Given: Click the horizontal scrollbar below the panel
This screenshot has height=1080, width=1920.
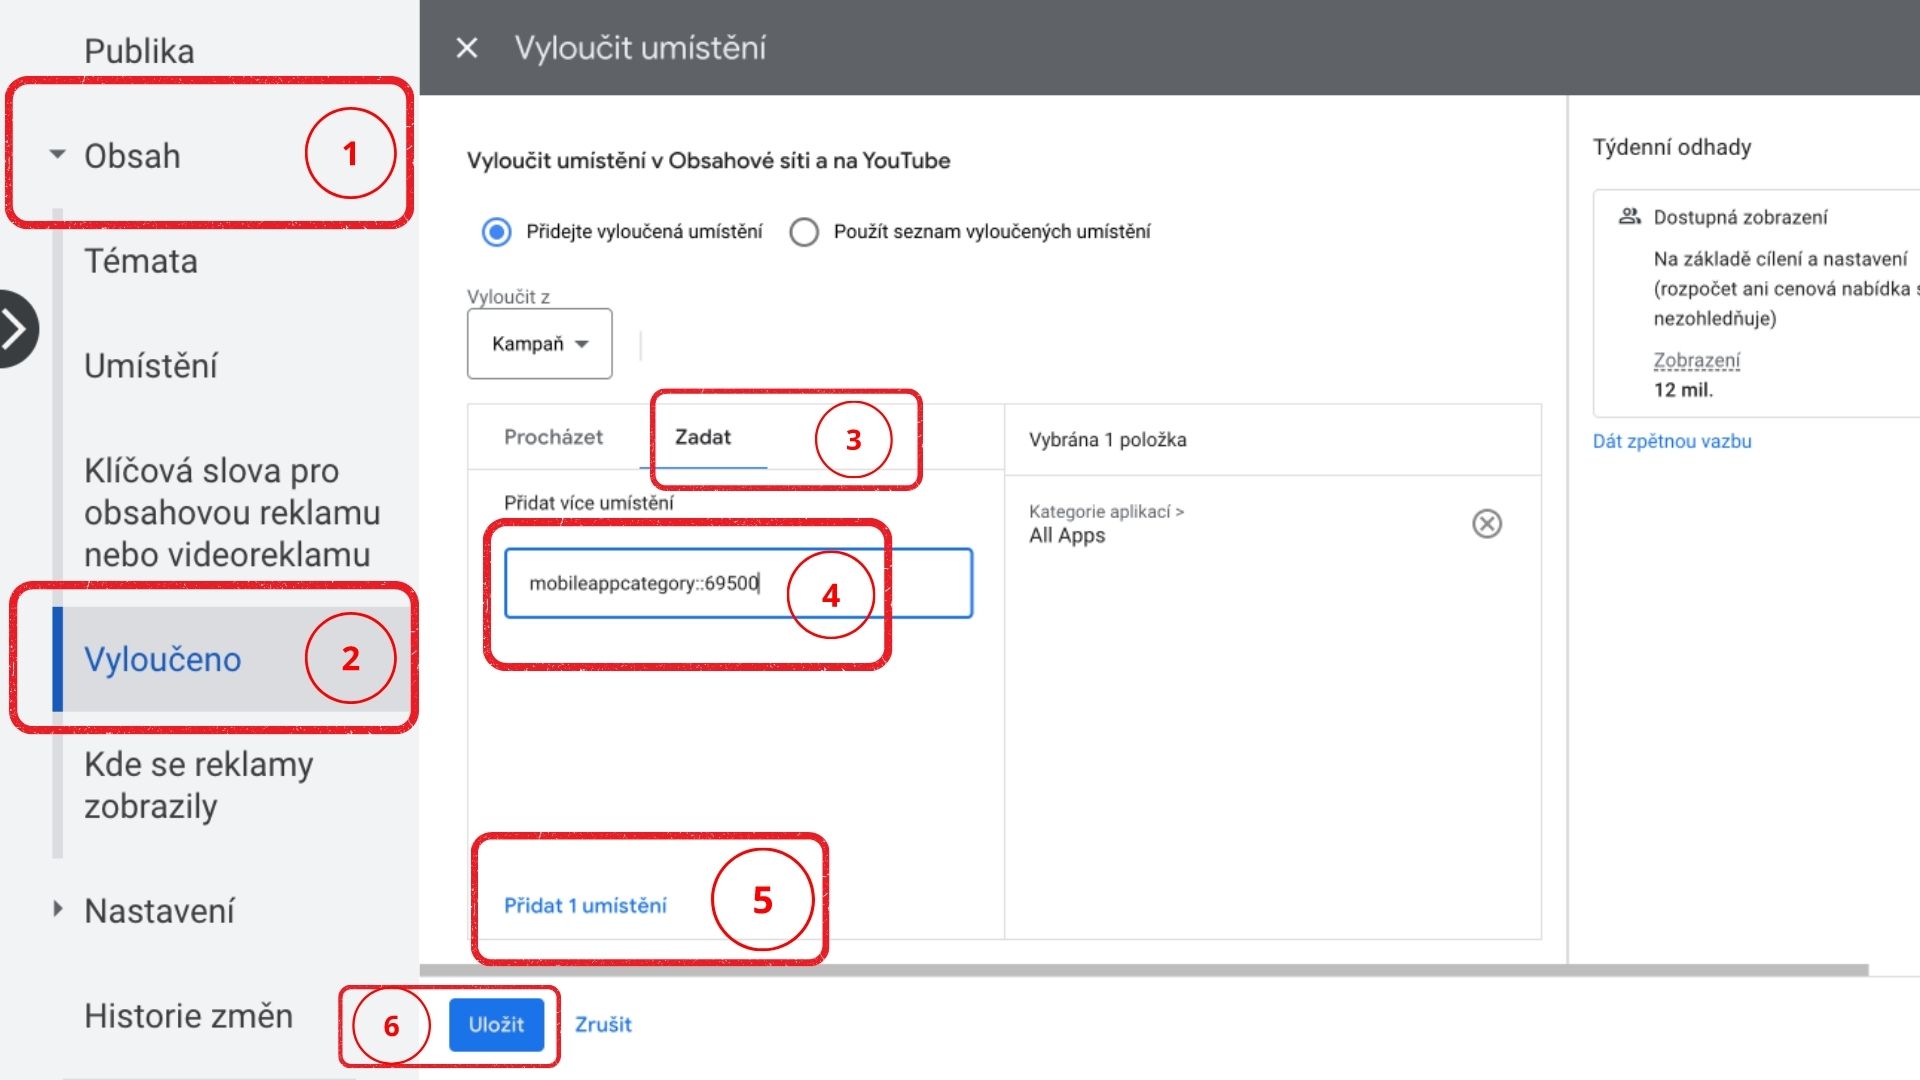Looking at the screenshot, I should tap(1144, 970).
